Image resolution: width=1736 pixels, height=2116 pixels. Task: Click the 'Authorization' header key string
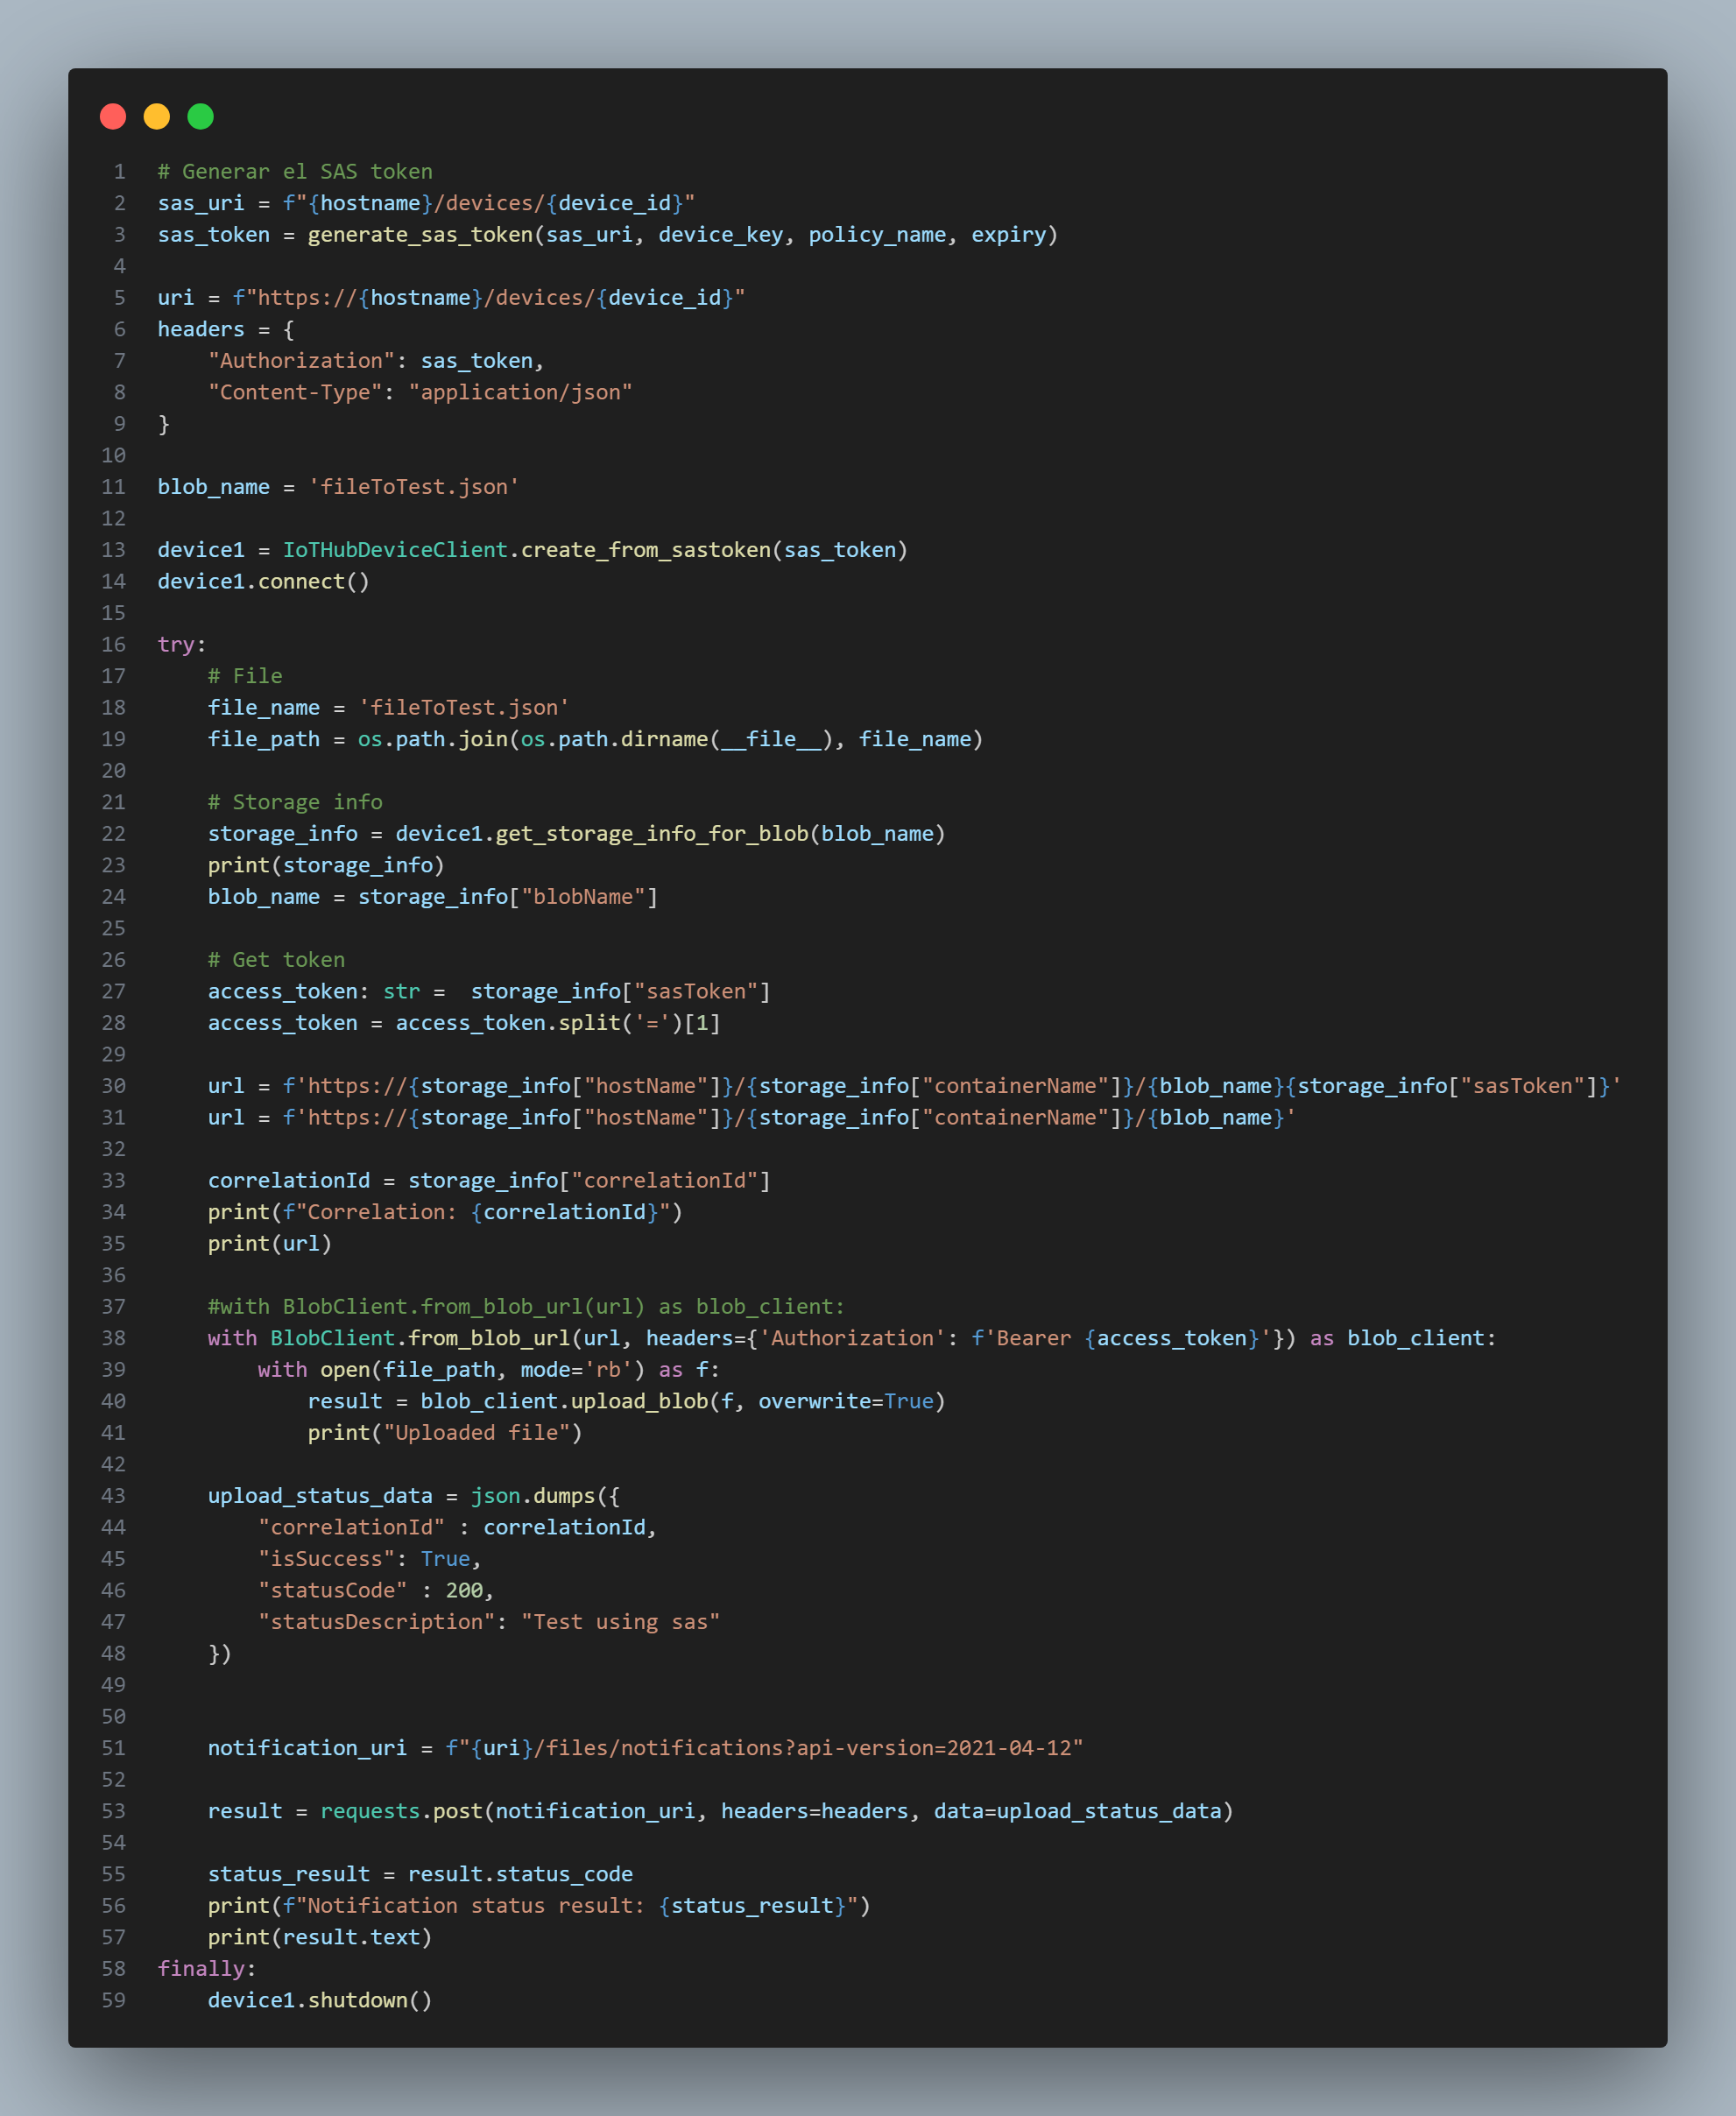(x=300, y=360)
